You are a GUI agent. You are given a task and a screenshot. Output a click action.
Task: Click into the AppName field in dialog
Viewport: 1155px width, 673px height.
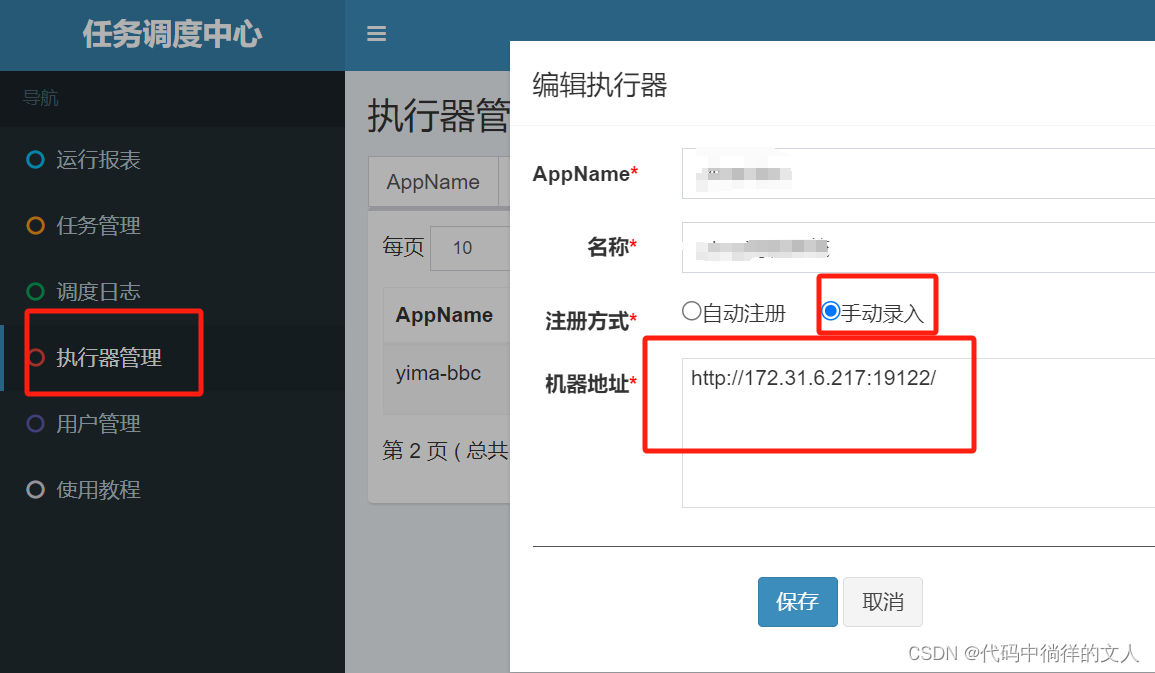coord(918,174)
